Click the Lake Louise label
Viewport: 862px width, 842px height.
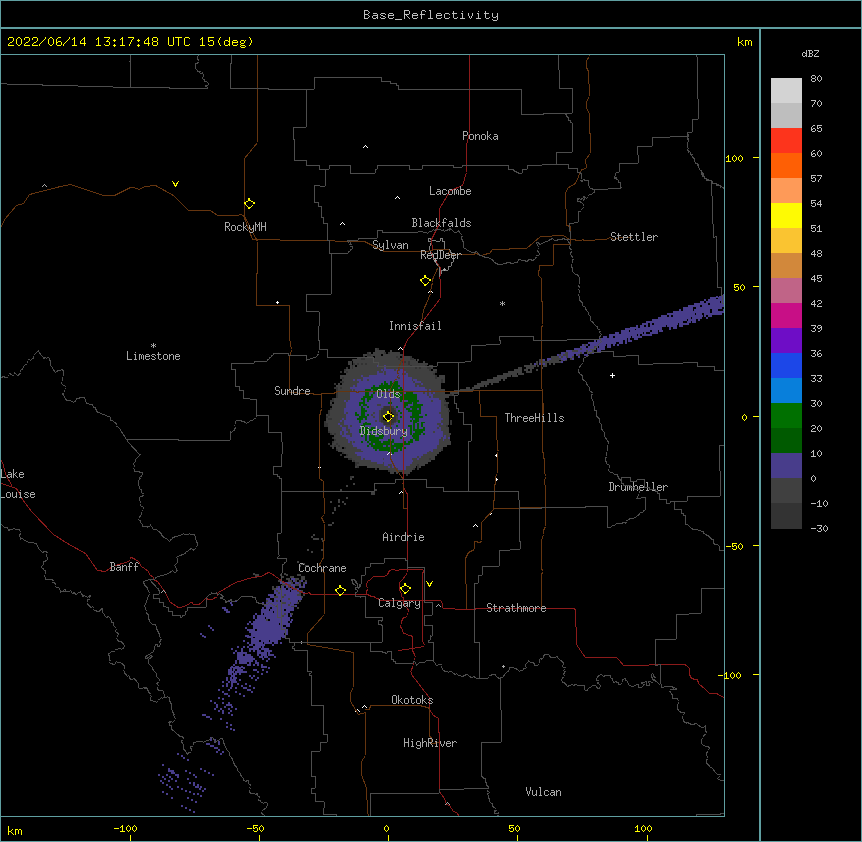tap(18, 484)
